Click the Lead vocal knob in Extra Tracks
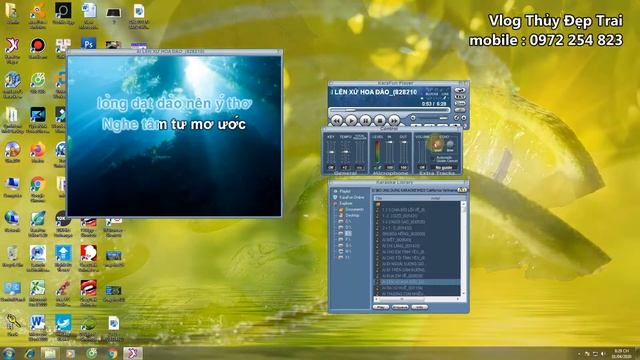The width and height of the screenshot is (640, 360). click(x=437, y=144)
